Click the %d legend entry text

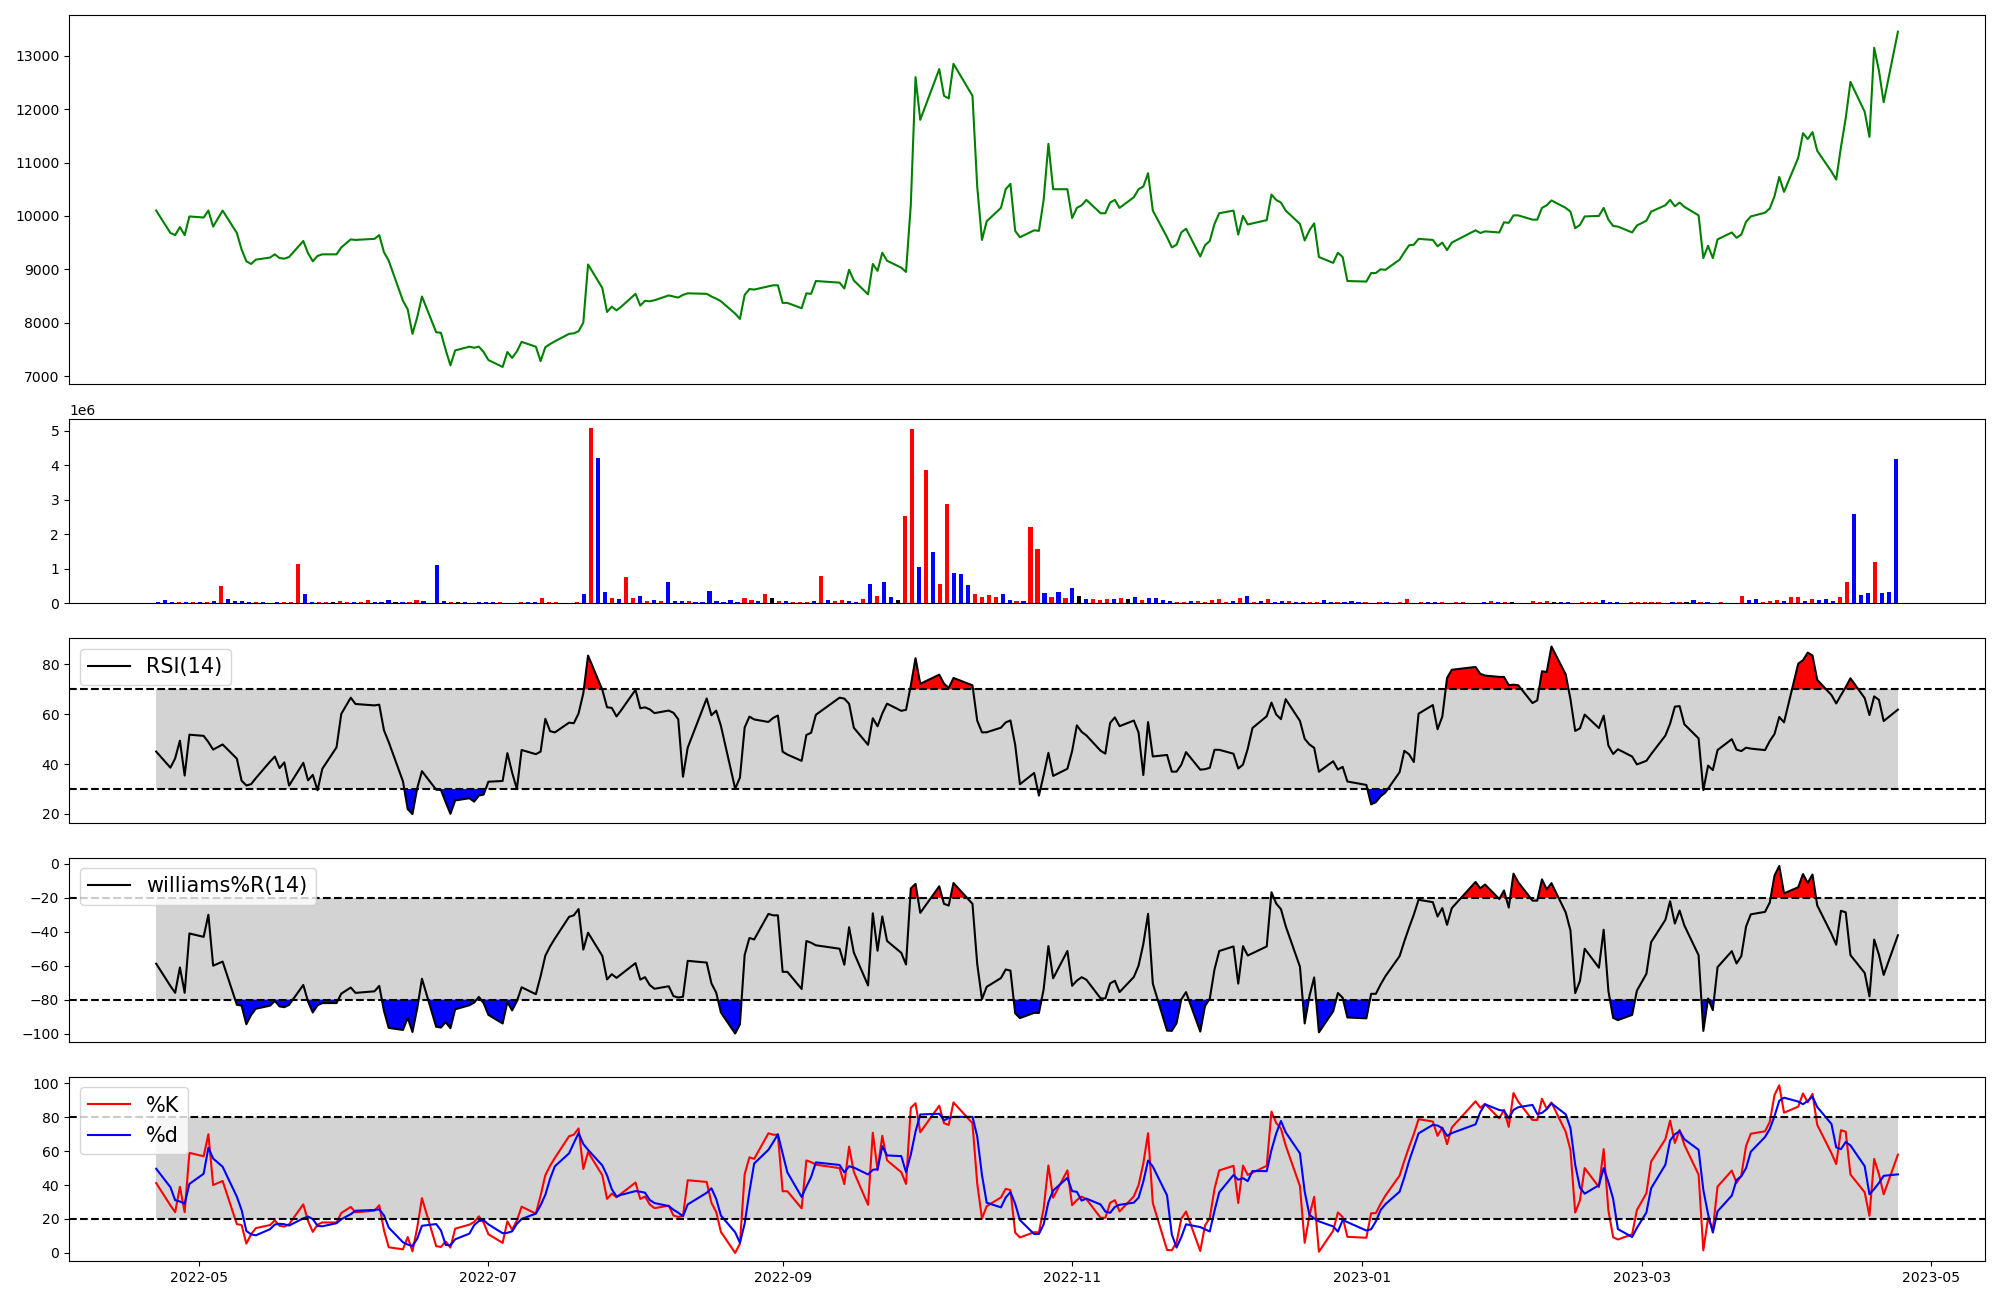(162, 1134)
